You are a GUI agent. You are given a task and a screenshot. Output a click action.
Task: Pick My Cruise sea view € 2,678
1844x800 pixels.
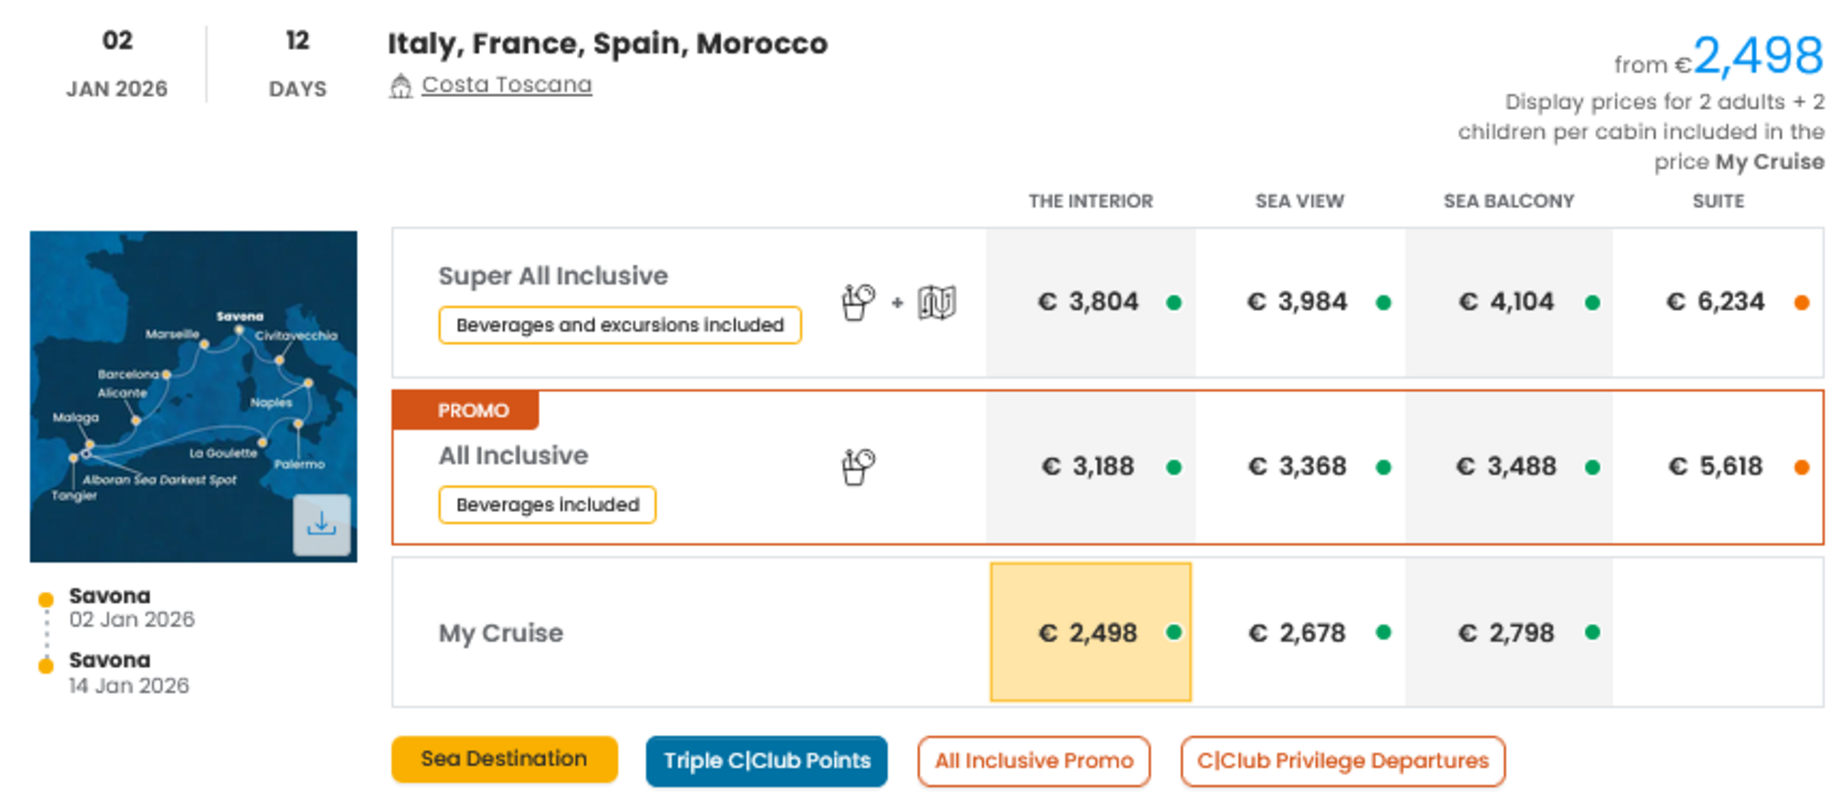1298,632
